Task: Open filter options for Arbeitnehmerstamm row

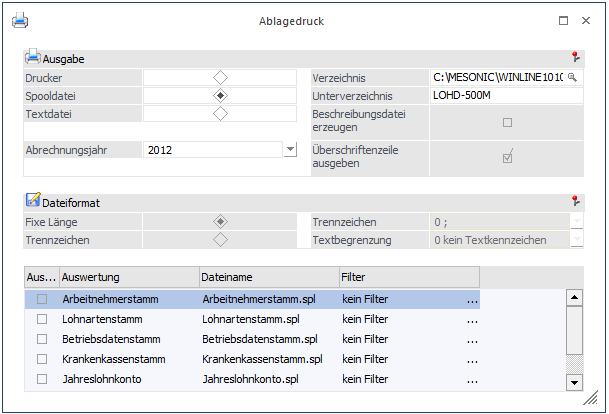Action: coord(471,299)
